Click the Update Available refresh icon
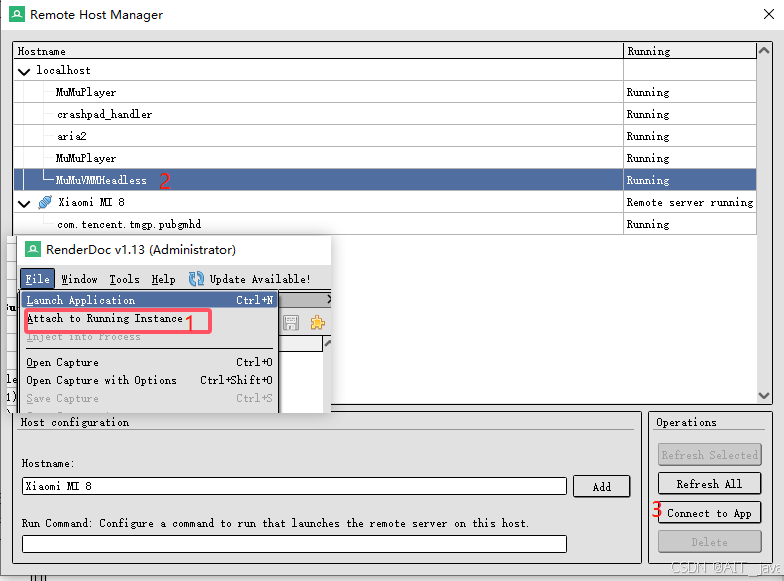Image resolution: width=784 pixels, height=581 pixels. point(196,278)
